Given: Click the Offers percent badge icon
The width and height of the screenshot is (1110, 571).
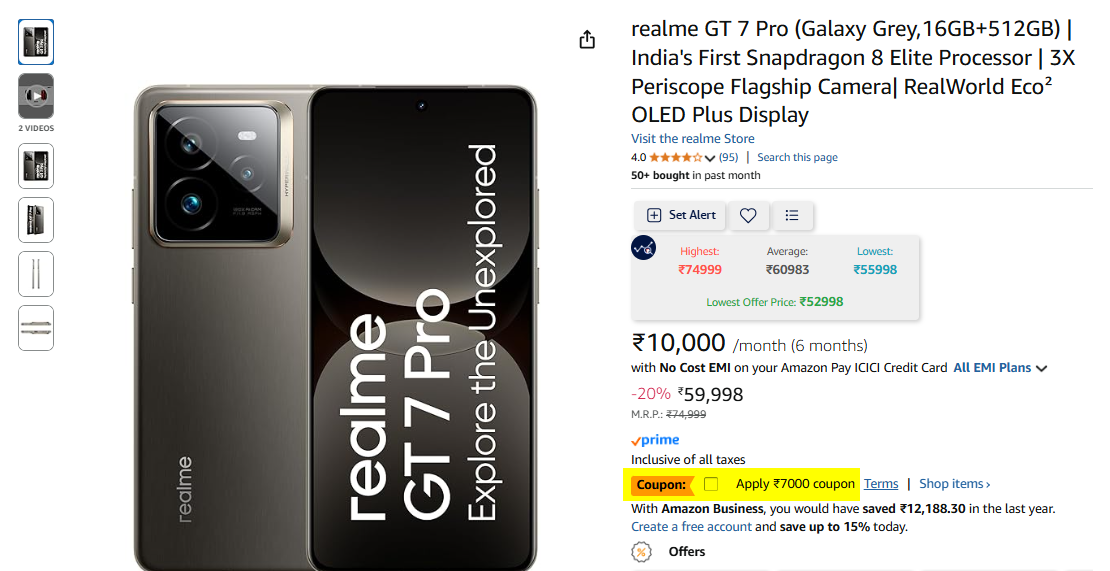Looking at the screenshot, I should click(641, 552).
